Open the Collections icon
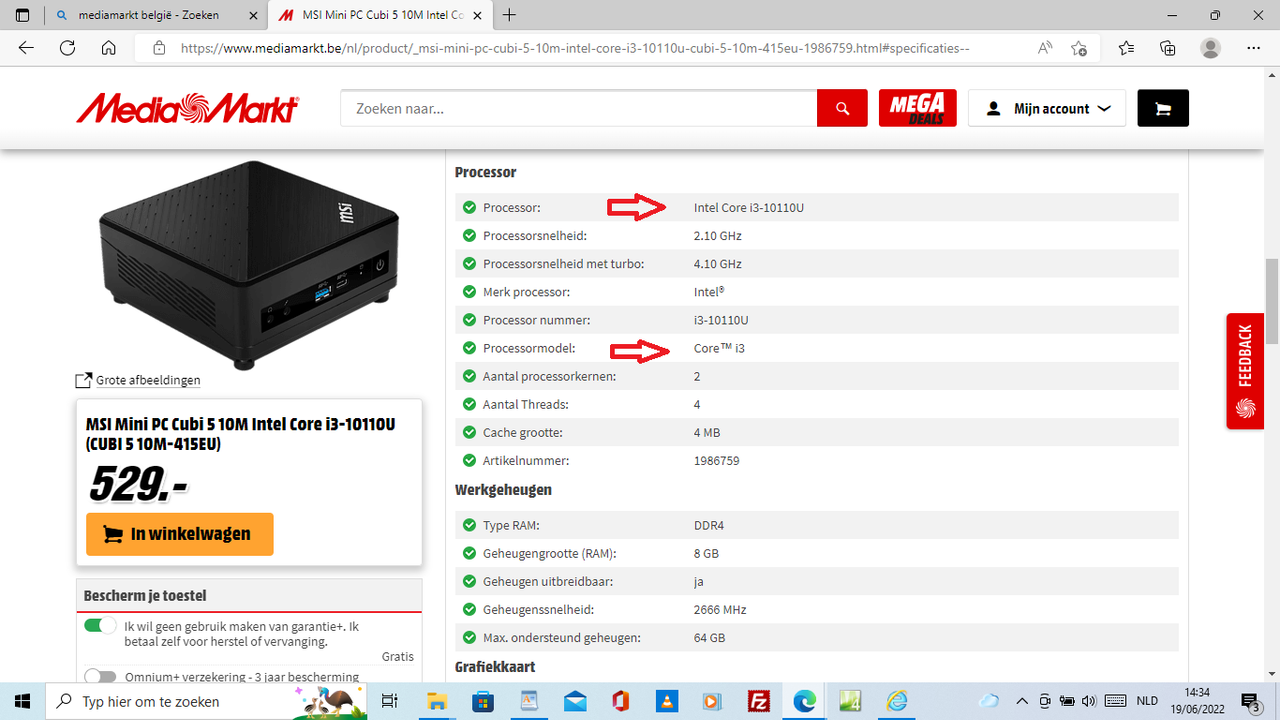The width and height of the screenshot is (1280, 720). point(1168,48)
